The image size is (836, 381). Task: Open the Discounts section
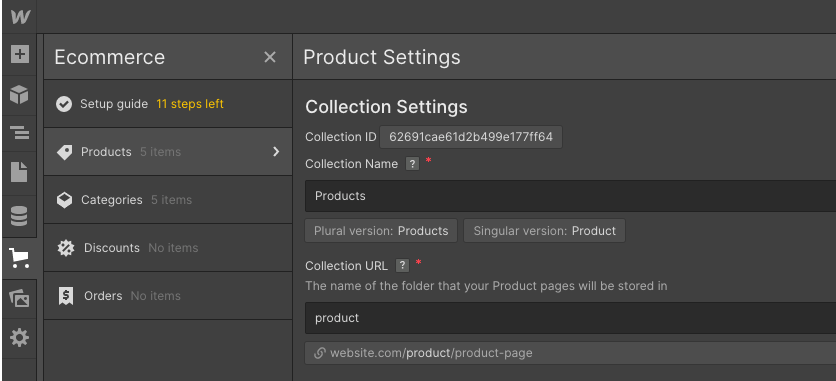[x=168, y=248]
